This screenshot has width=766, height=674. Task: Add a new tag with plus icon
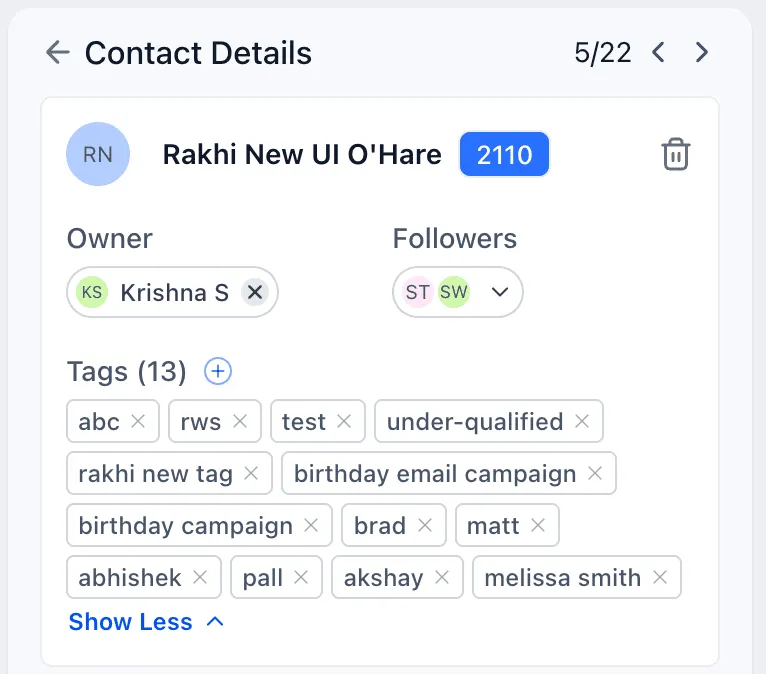217,372
